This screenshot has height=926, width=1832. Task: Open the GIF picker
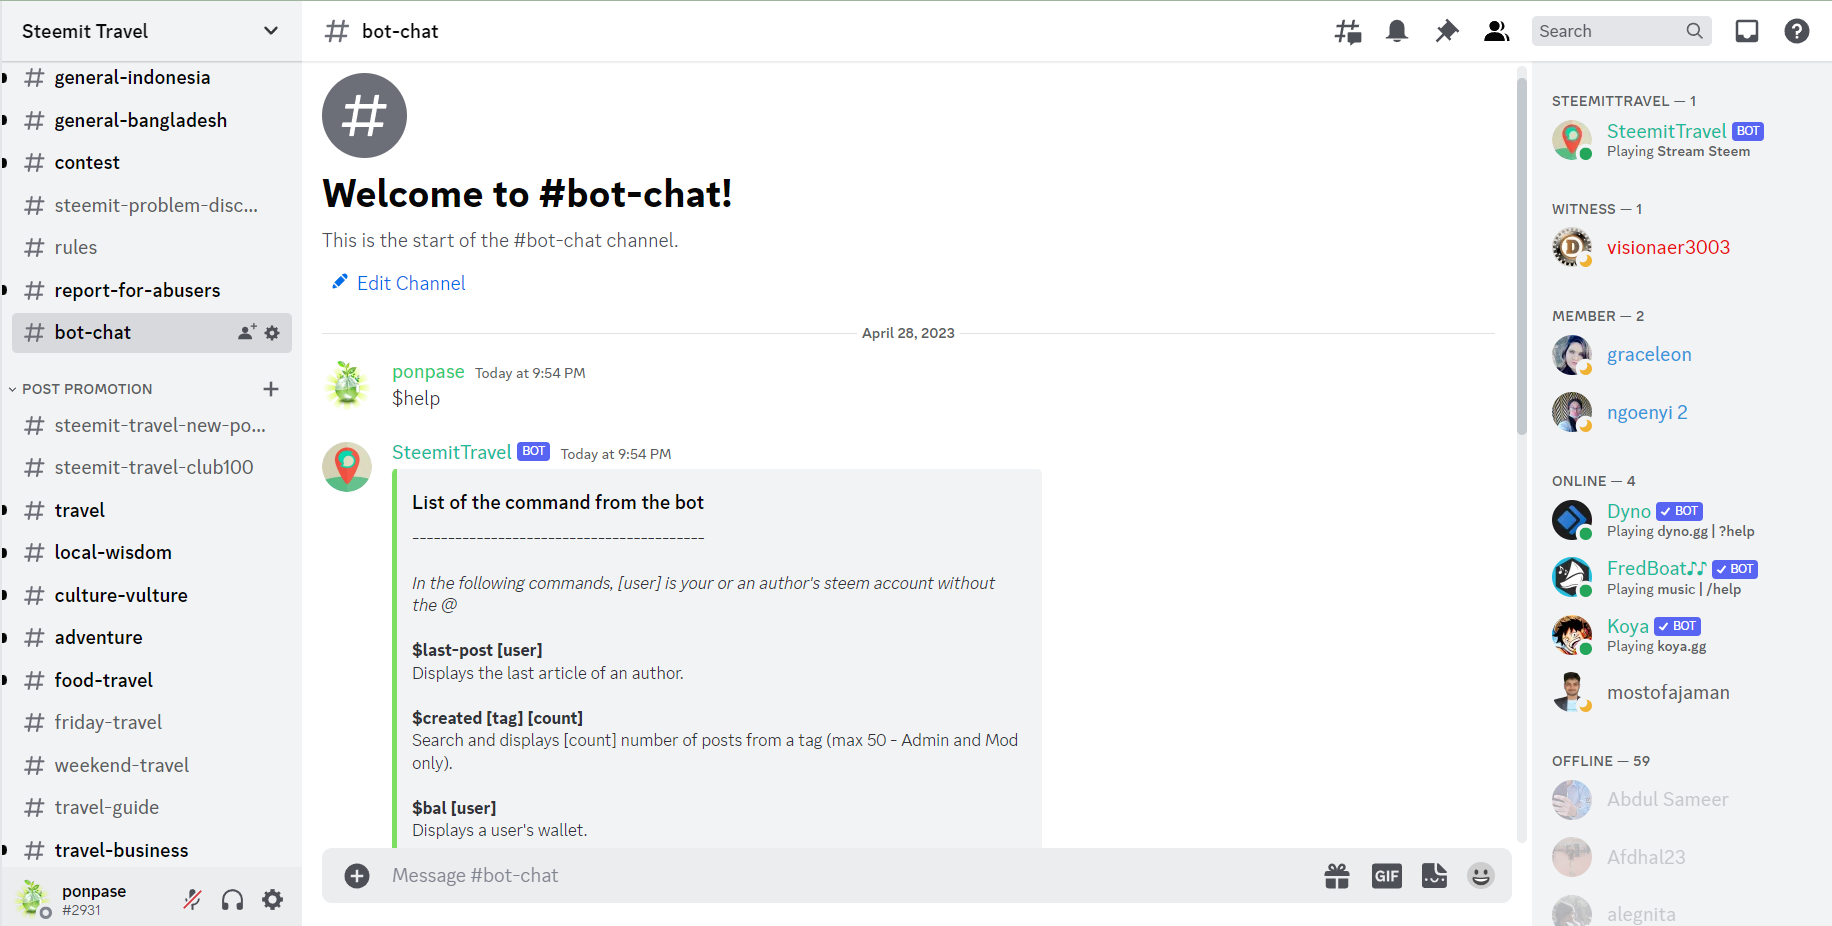pos(1386,875)
